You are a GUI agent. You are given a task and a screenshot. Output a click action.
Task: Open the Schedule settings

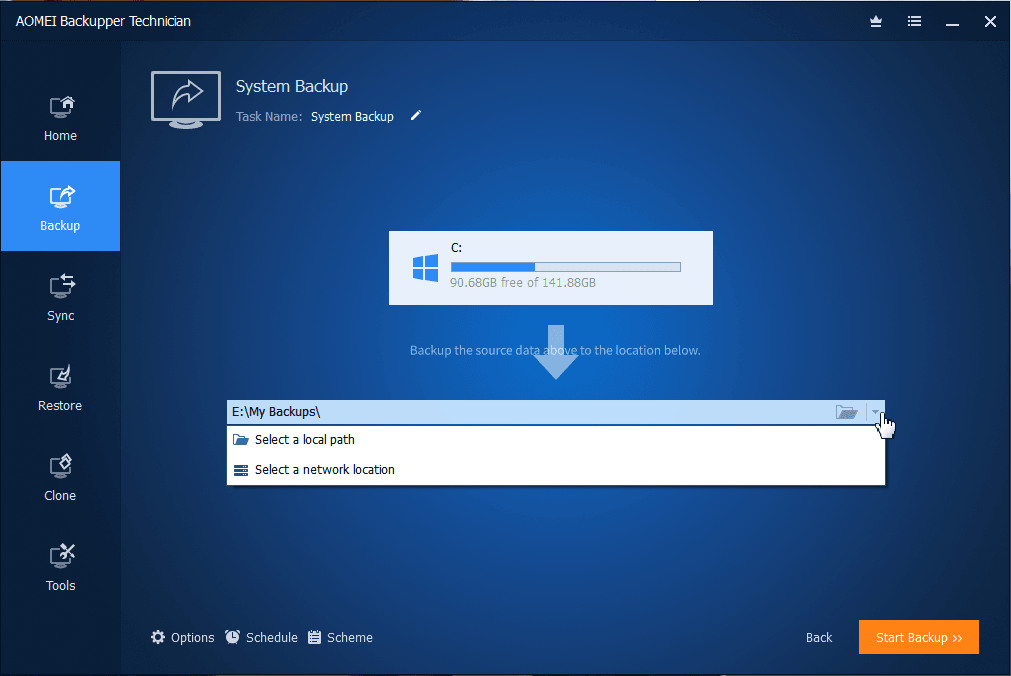[261, 637]
